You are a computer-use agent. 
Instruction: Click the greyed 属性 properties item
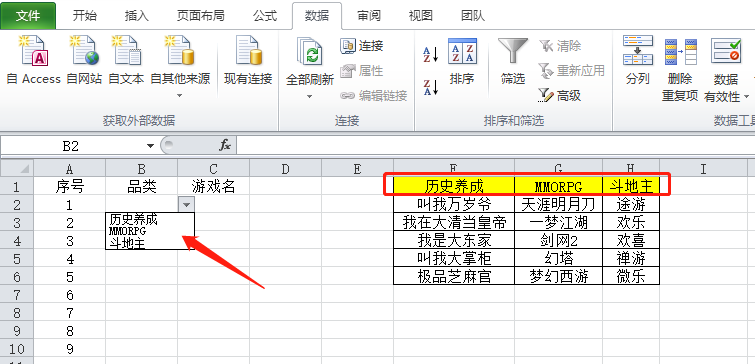click(x=362, y=71)
